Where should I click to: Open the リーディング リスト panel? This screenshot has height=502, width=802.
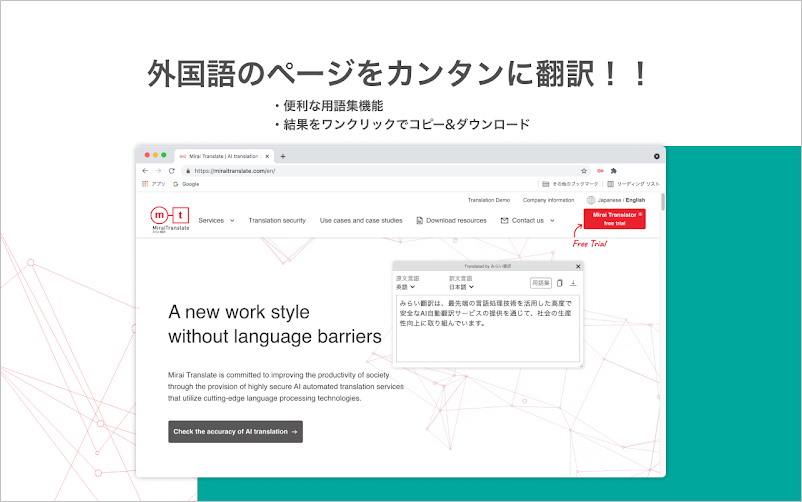pyautogui.click(x=633, y=184)
